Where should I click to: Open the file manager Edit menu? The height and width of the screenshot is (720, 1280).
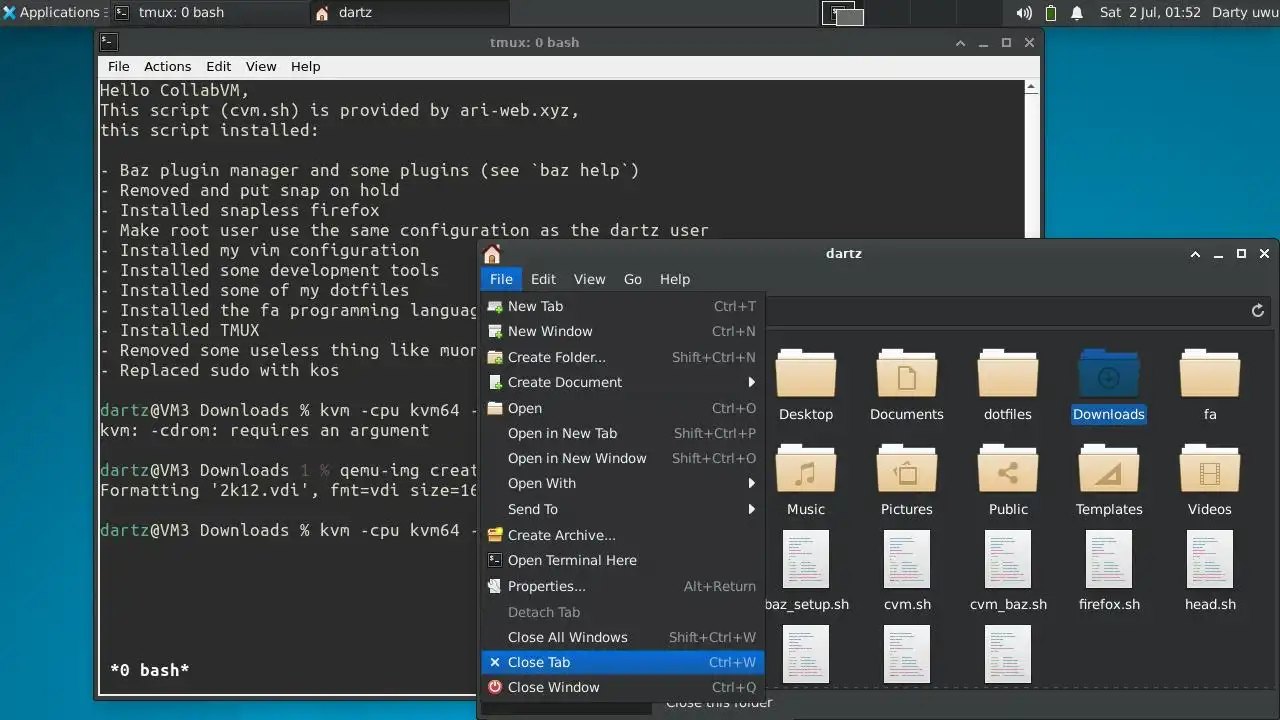click(543, 279)
